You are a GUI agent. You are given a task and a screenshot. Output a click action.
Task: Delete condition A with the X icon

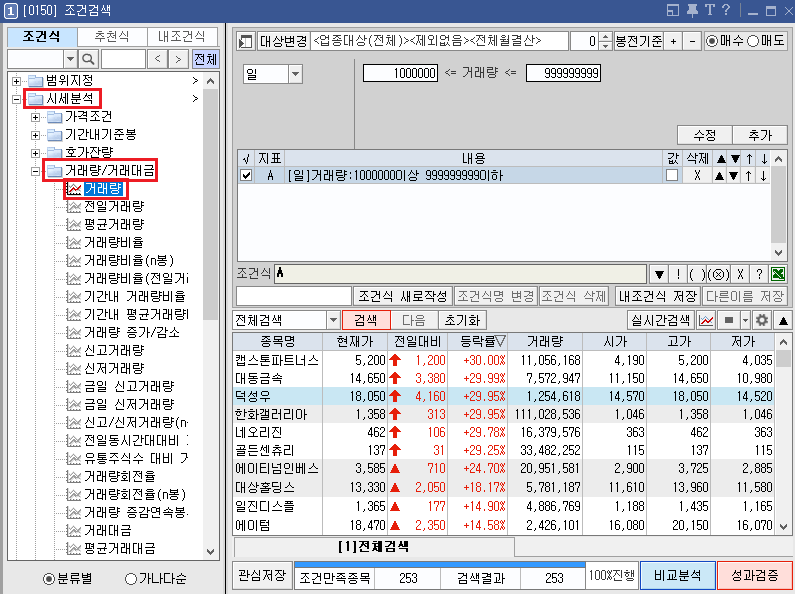tap(697, 175)
